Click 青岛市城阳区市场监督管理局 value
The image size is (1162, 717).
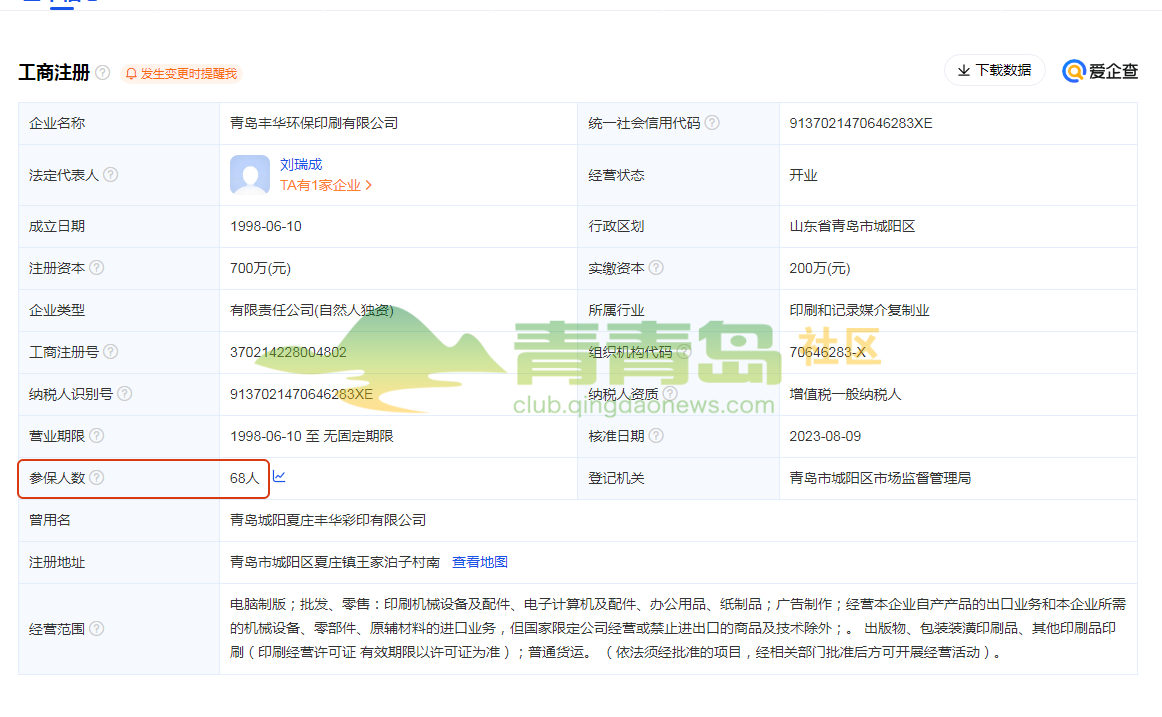(x=880, y=478)
